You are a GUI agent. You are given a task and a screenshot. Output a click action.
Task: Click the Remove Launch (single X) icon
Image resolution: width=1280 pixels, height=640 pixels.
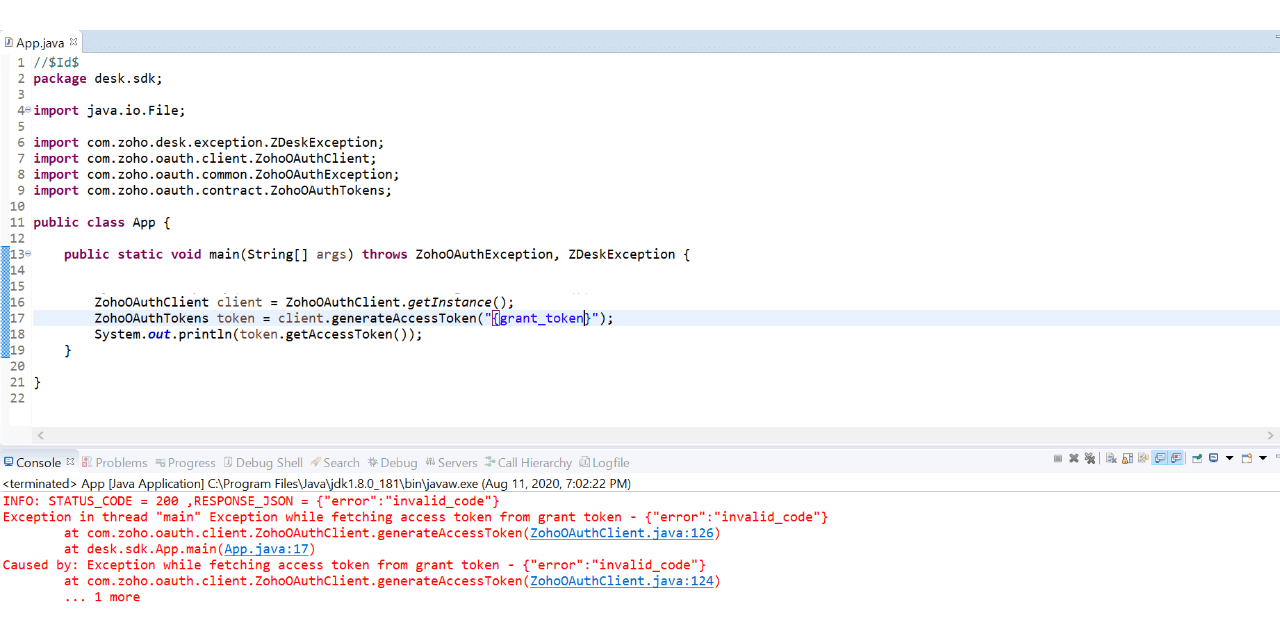1074,458
